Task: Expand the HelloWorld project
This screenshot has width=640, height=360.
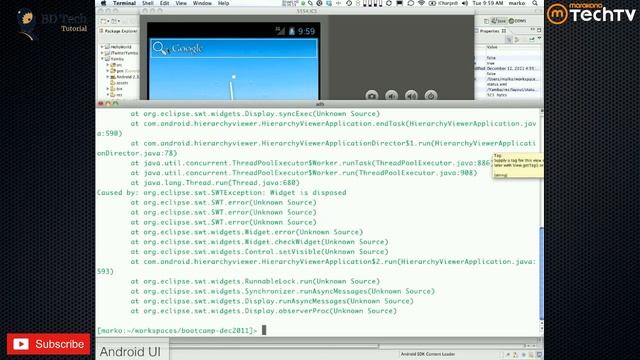Action: (102, 47)
